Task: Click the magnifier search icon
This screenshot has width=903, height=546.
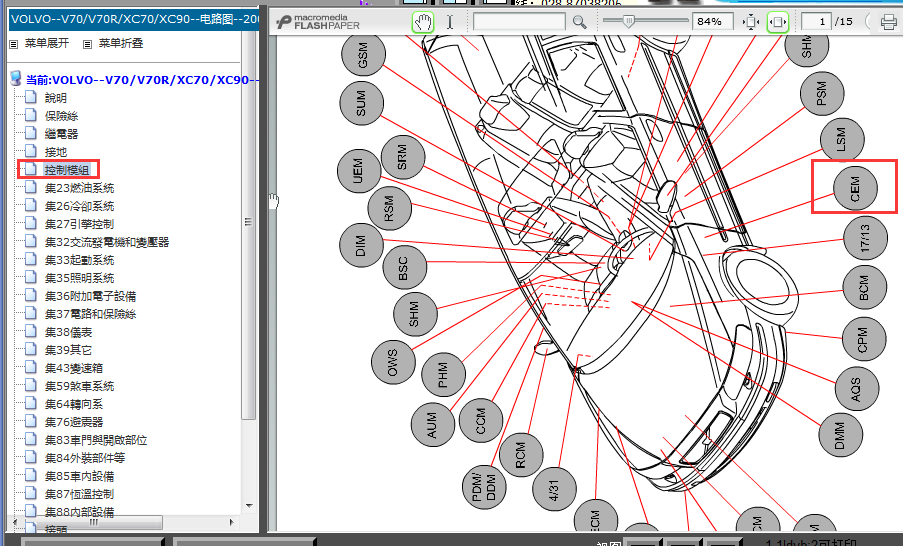Action: coord(579,22)
